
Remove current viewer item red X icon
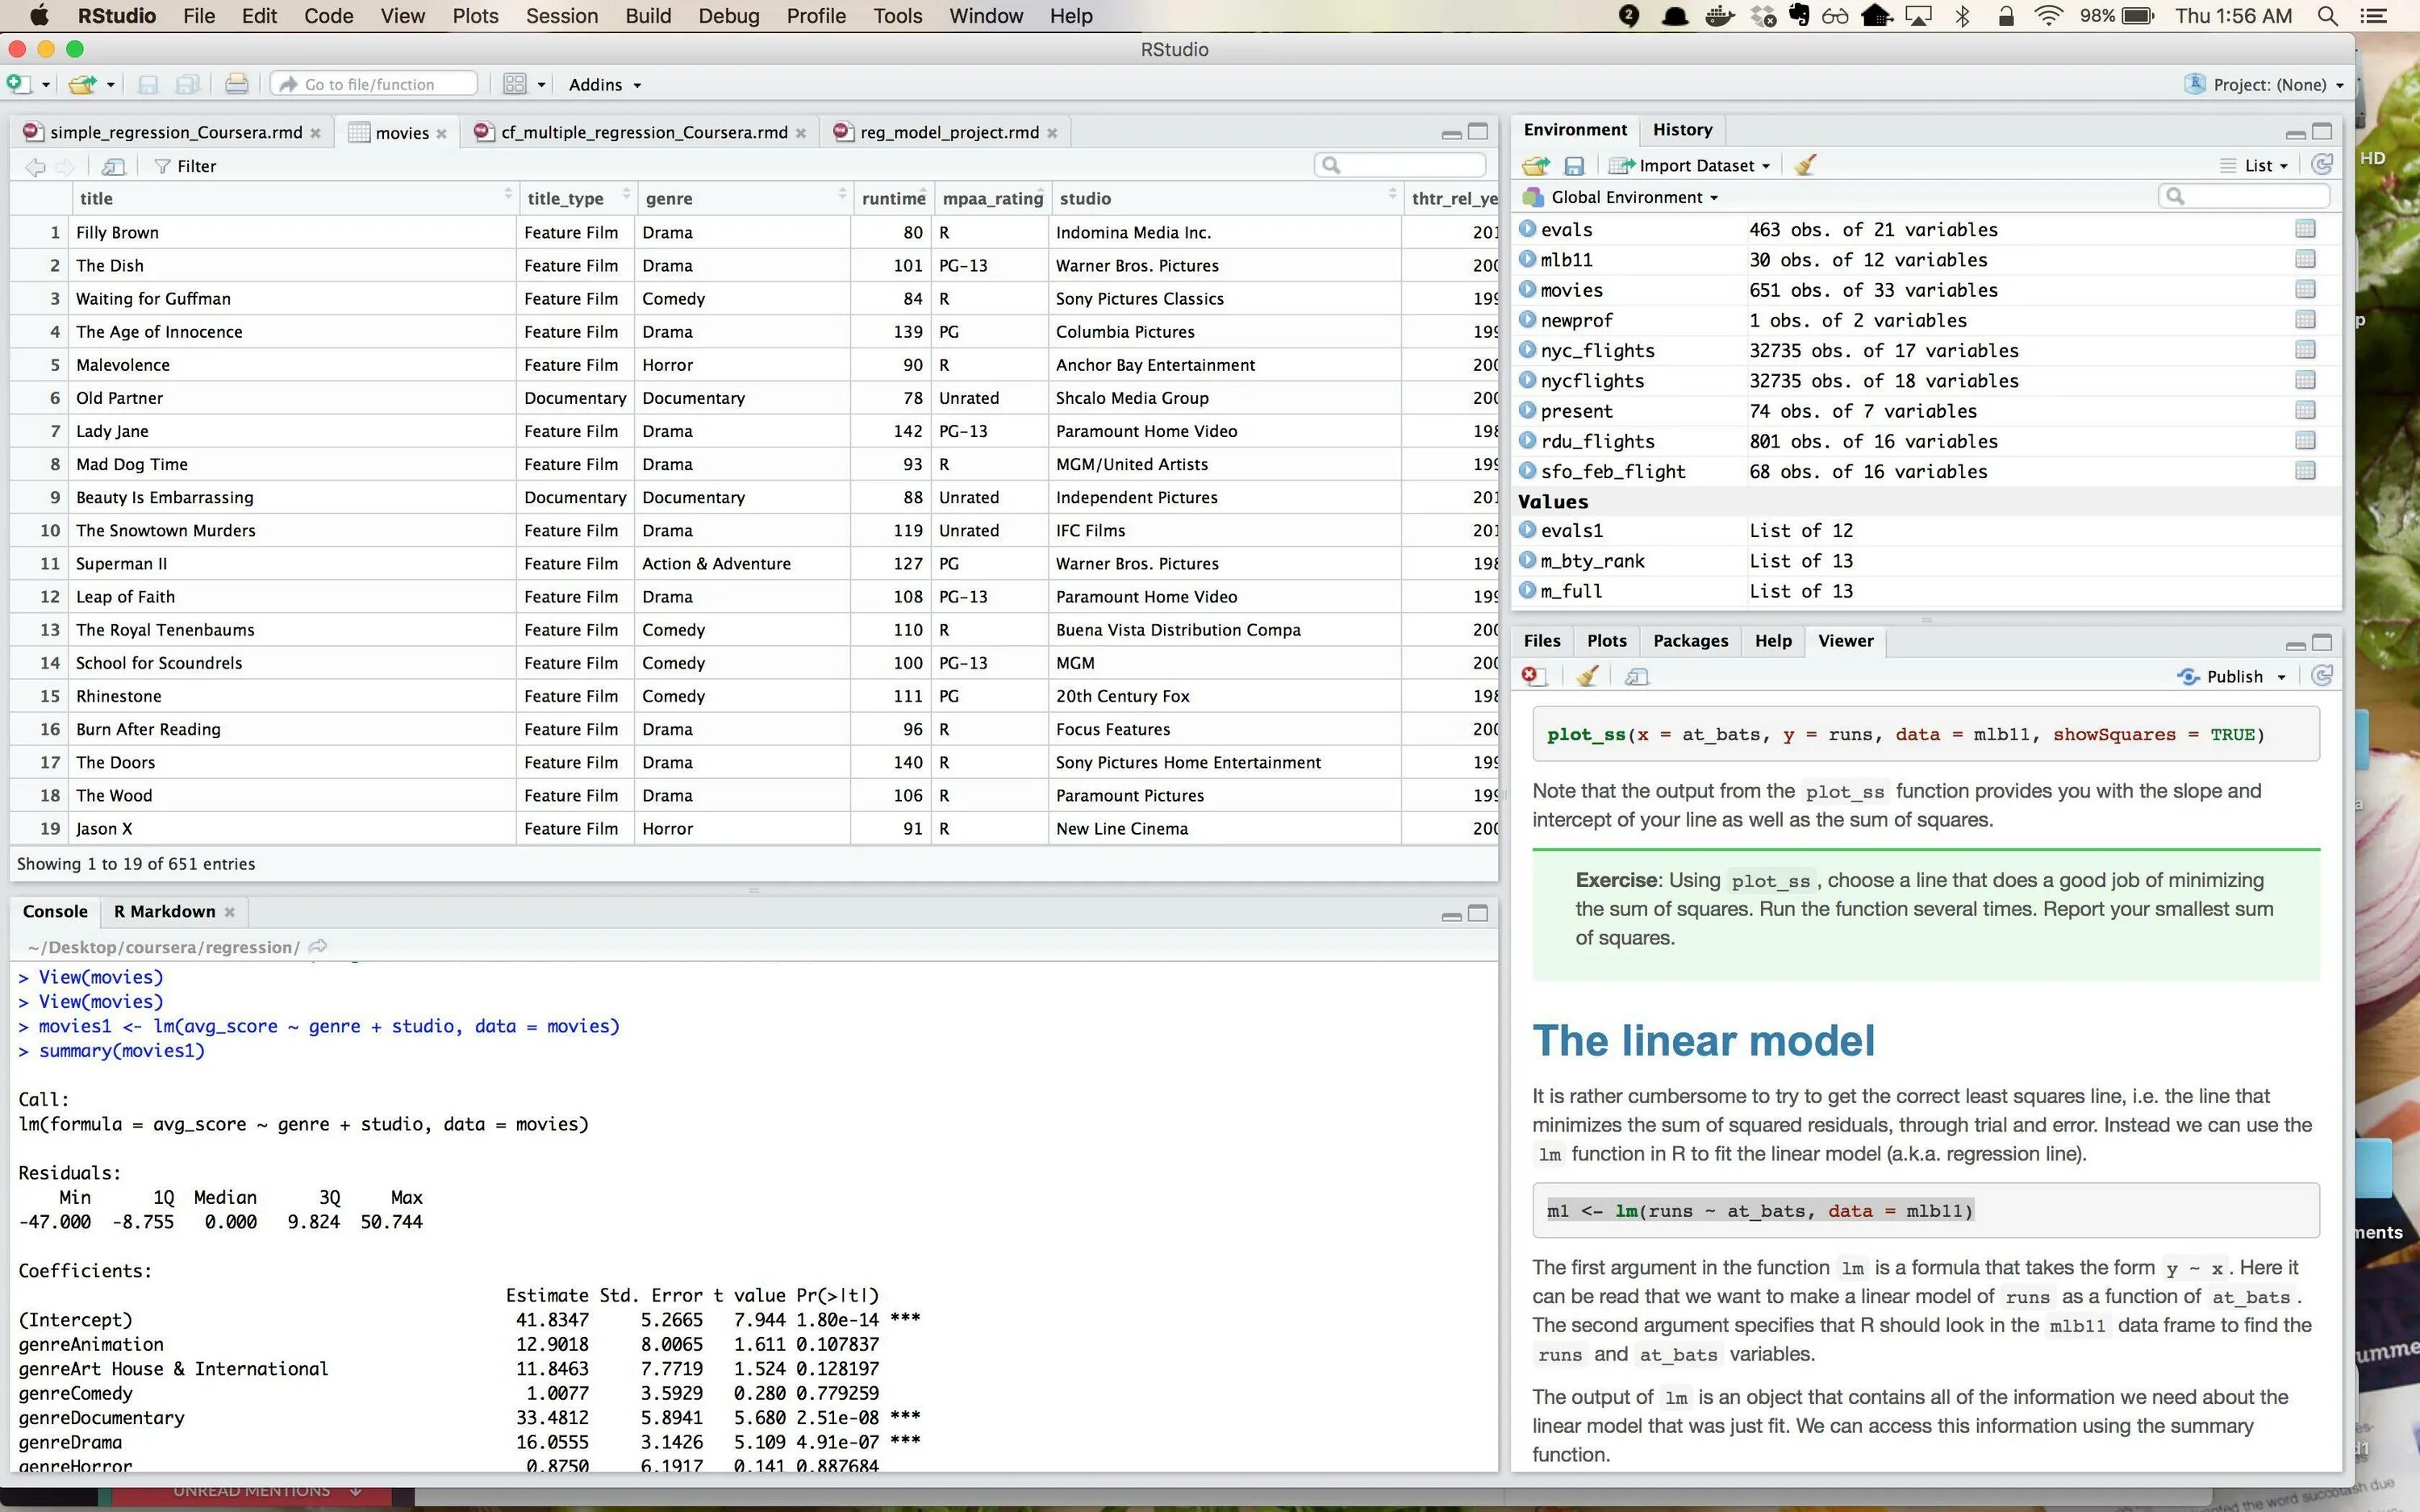click(x=1531, y=677)
